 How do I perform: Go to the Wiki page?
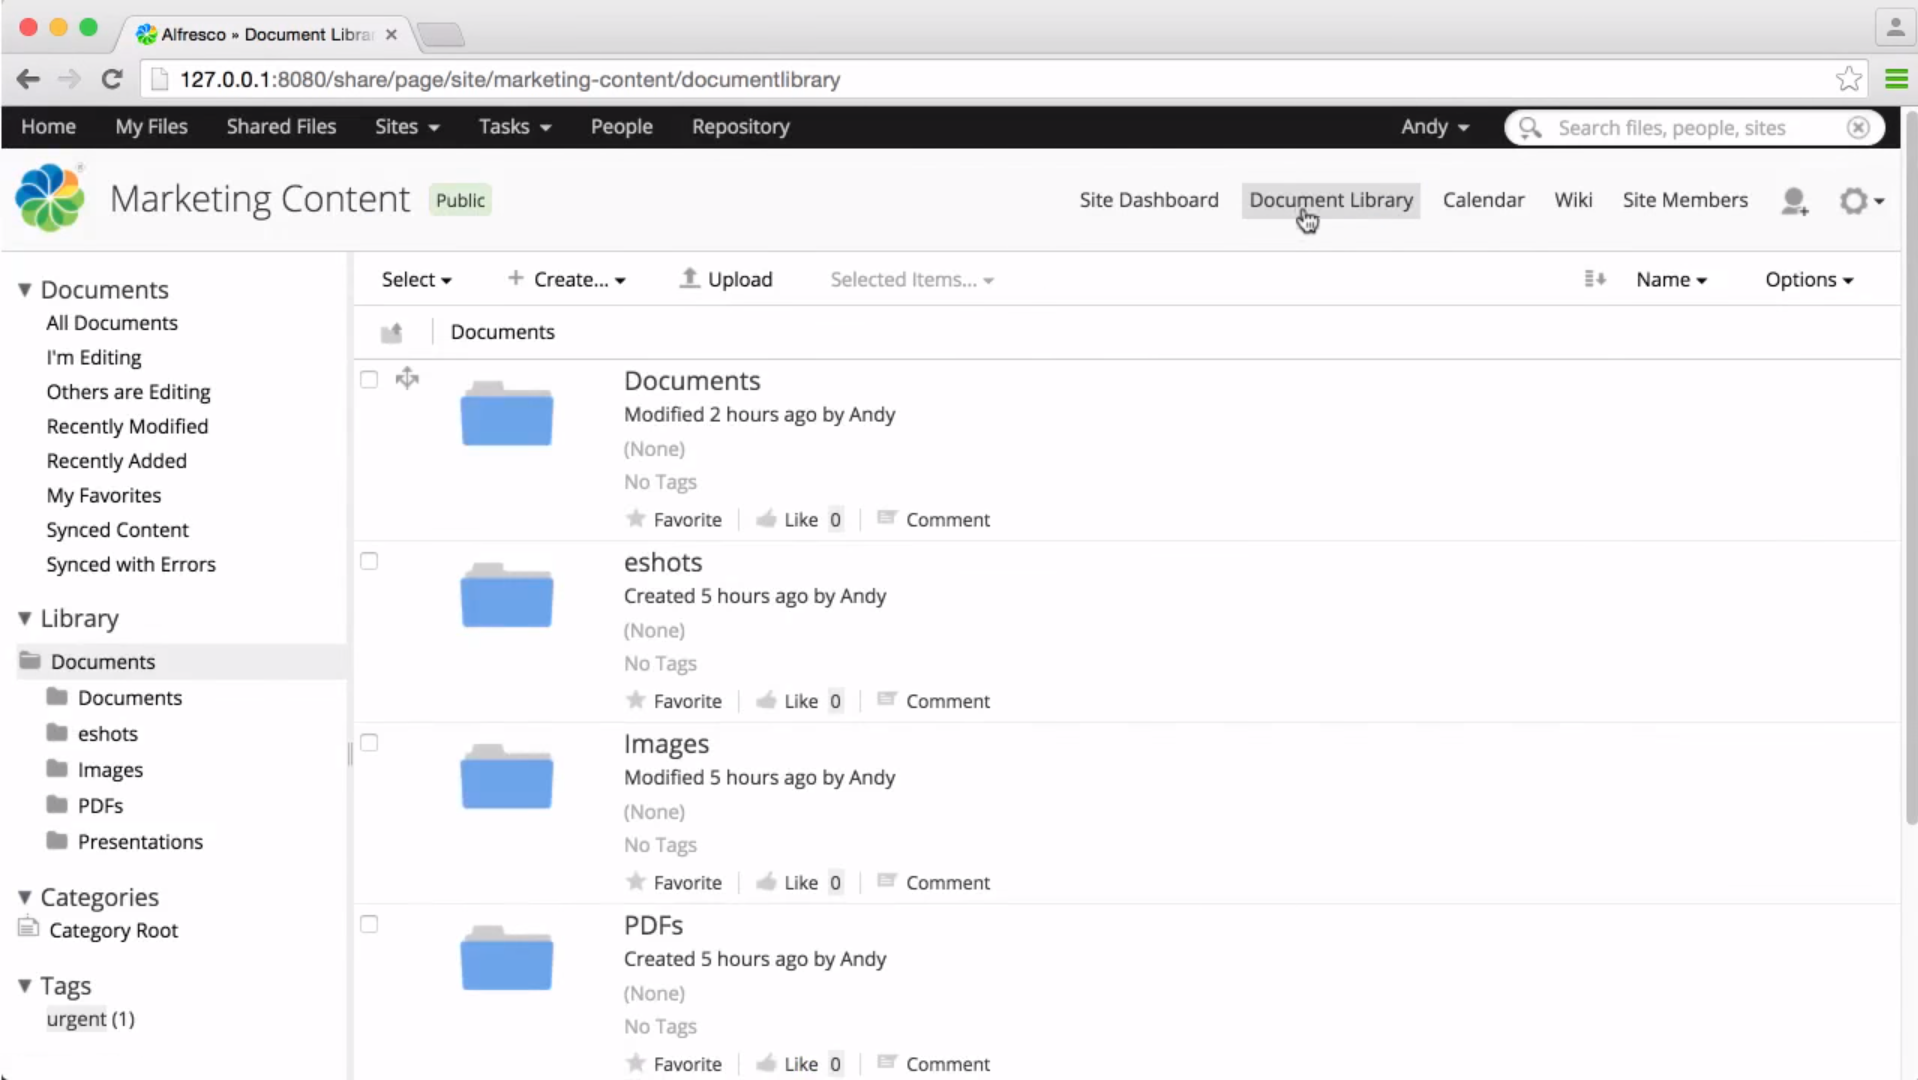pos(1572,200)
